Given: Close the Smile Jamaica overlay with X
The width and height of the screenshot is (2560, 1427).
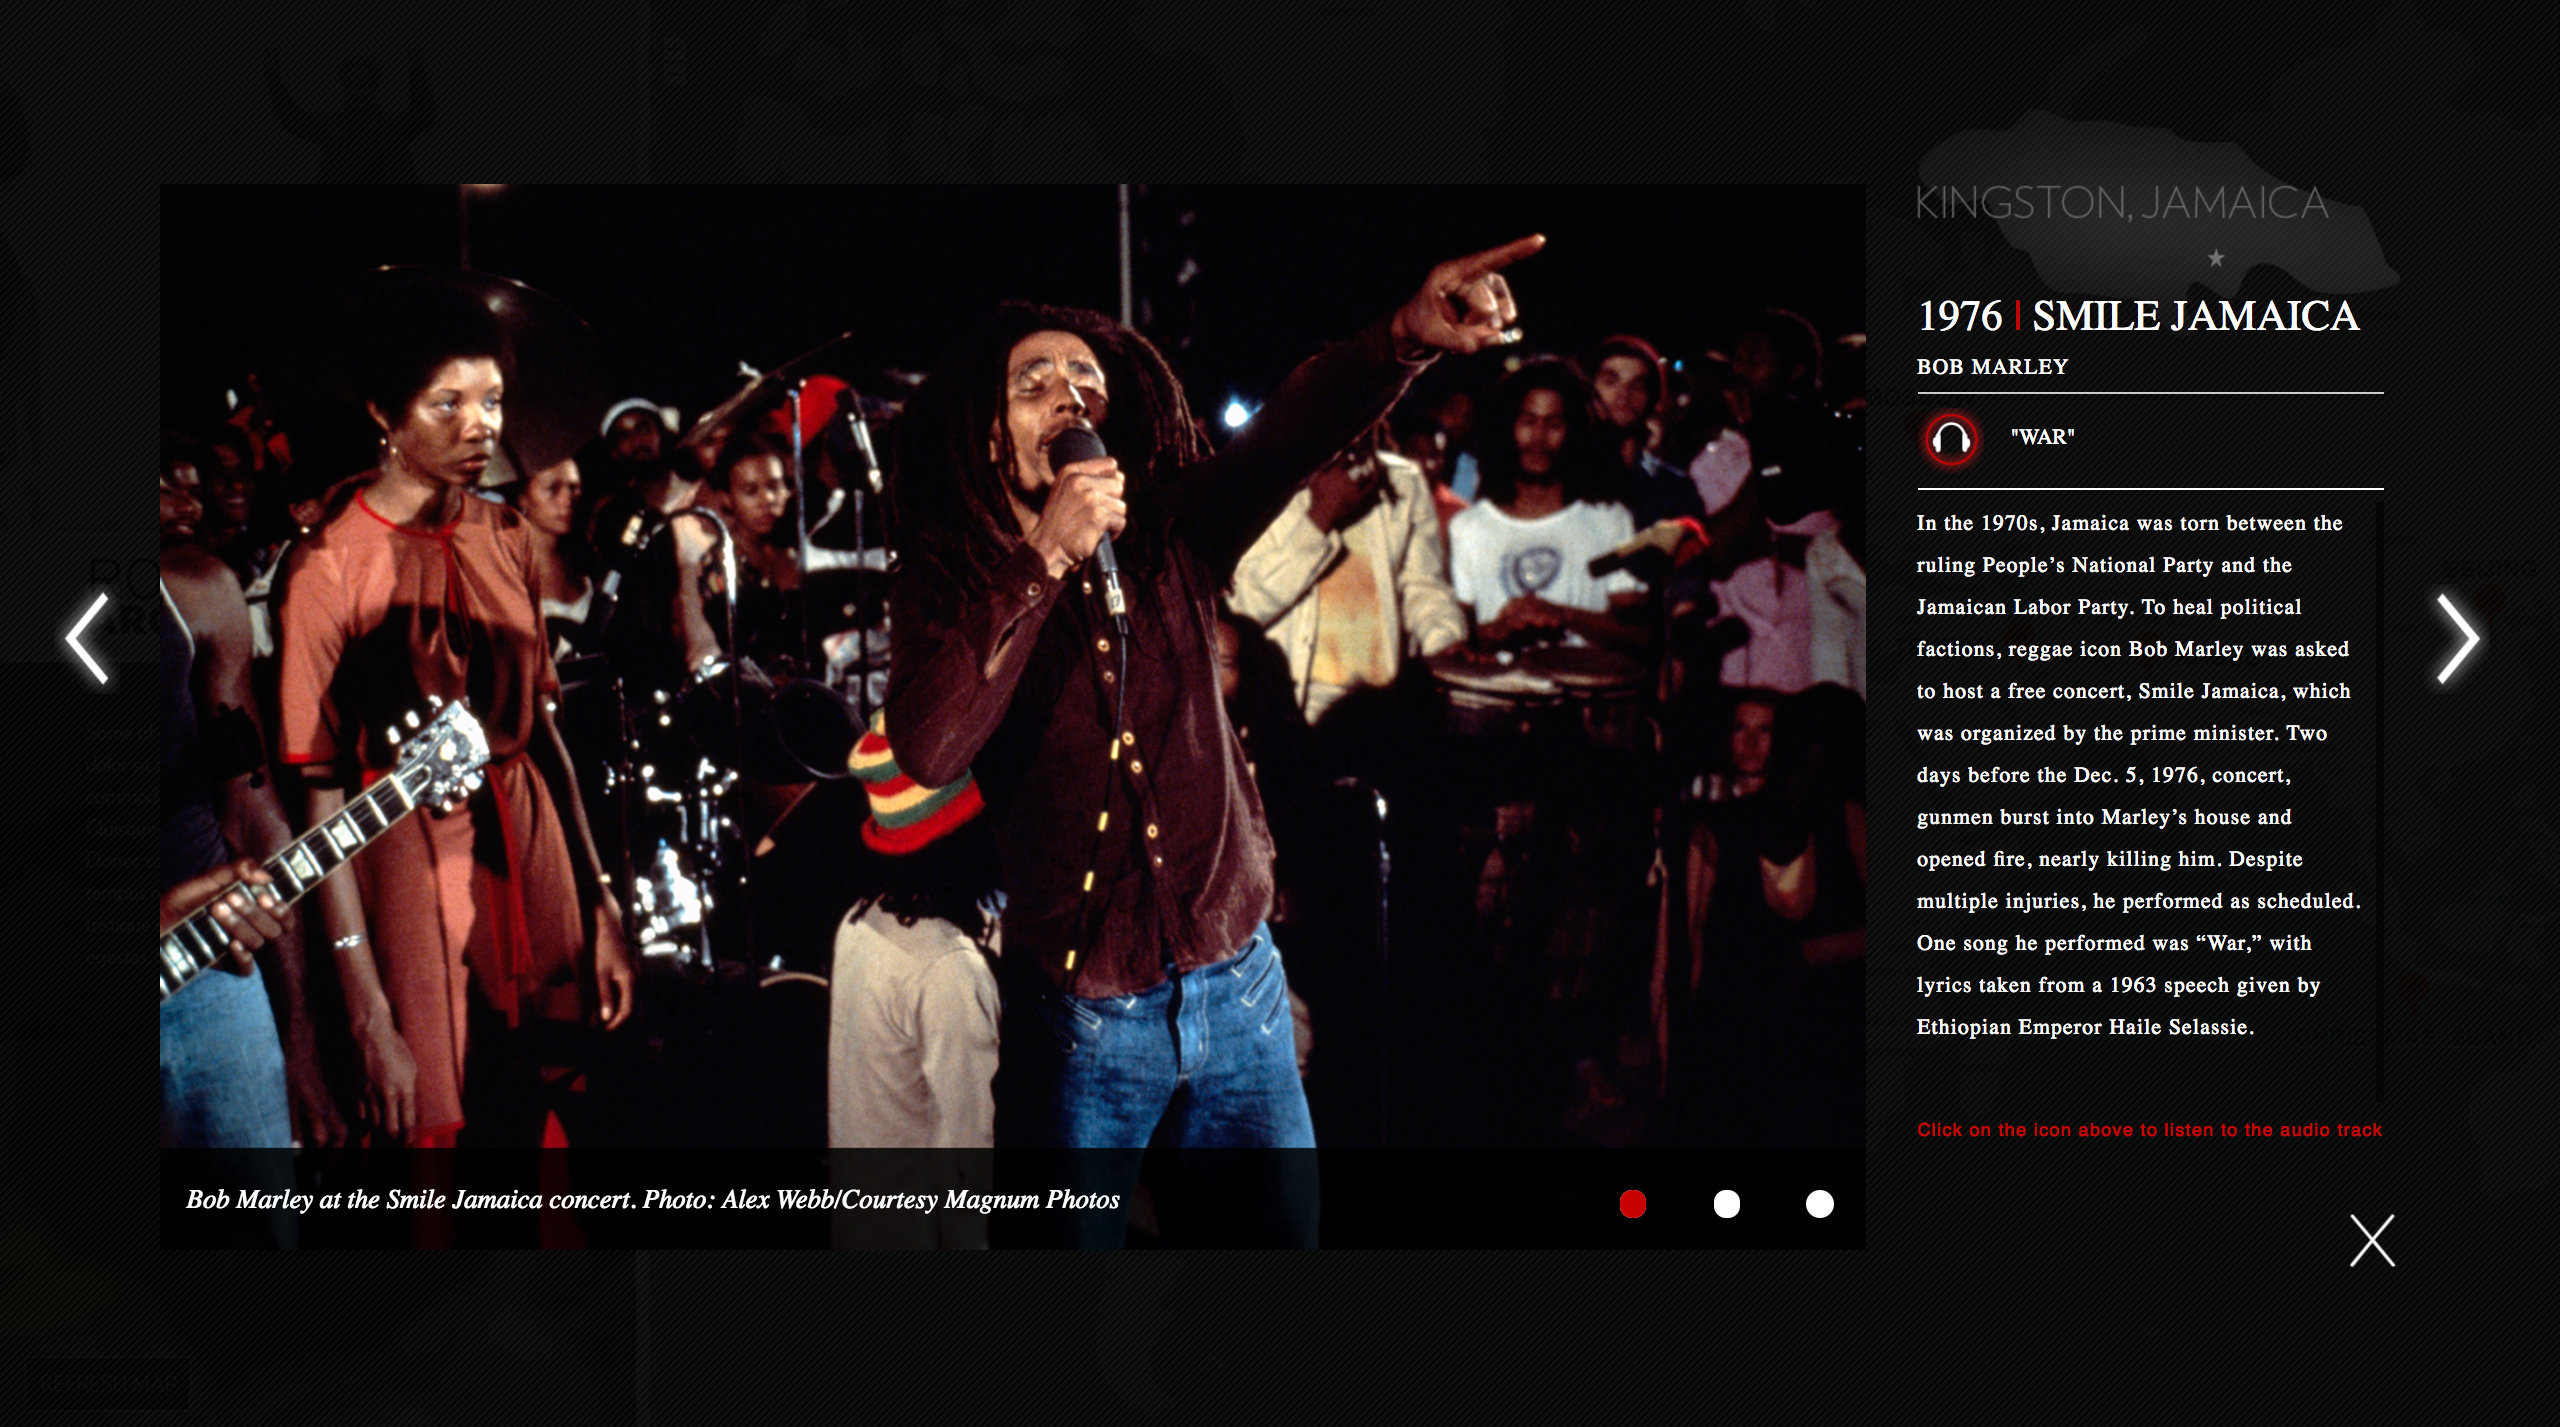Looking at the screenshot, I should 2371,1241.
